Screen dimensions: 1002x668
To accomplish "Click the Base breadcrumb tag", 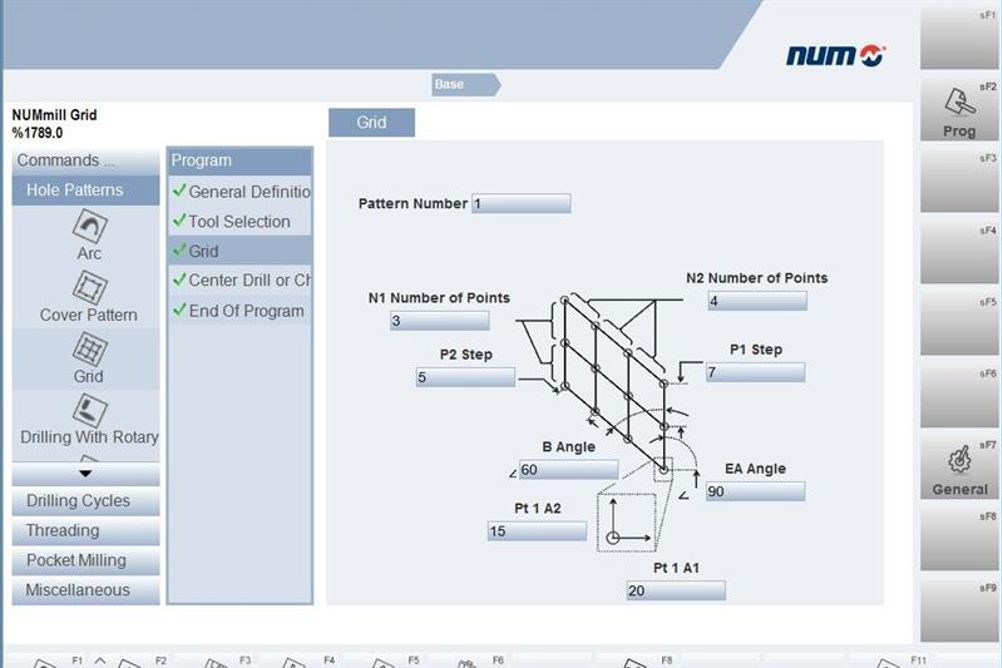I will click(x=466, y=84).
